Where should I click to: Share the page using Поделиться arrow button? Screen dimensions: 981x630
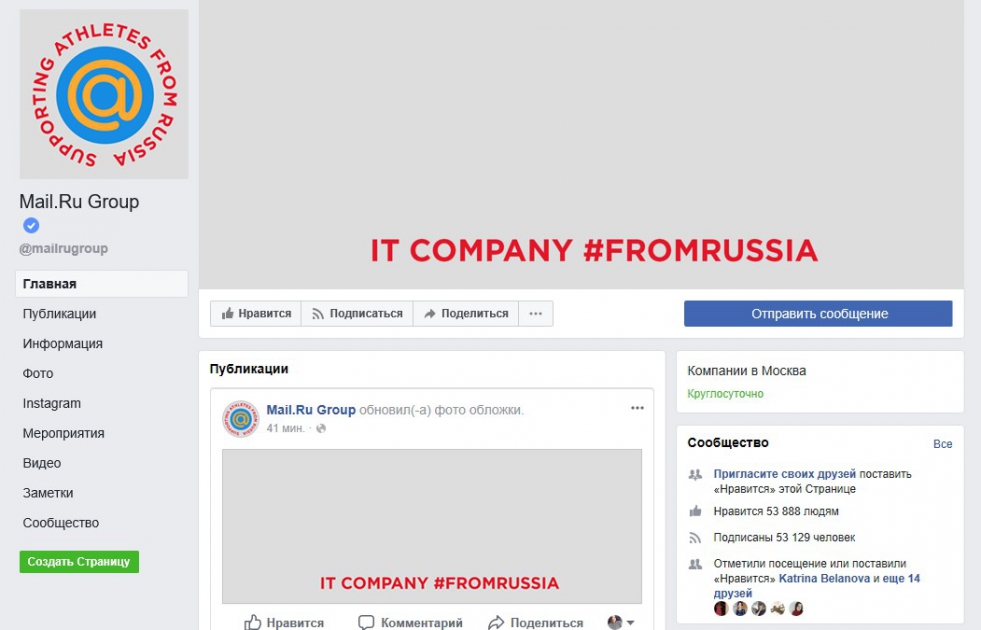pyautogui.click(x=466, y=313)
